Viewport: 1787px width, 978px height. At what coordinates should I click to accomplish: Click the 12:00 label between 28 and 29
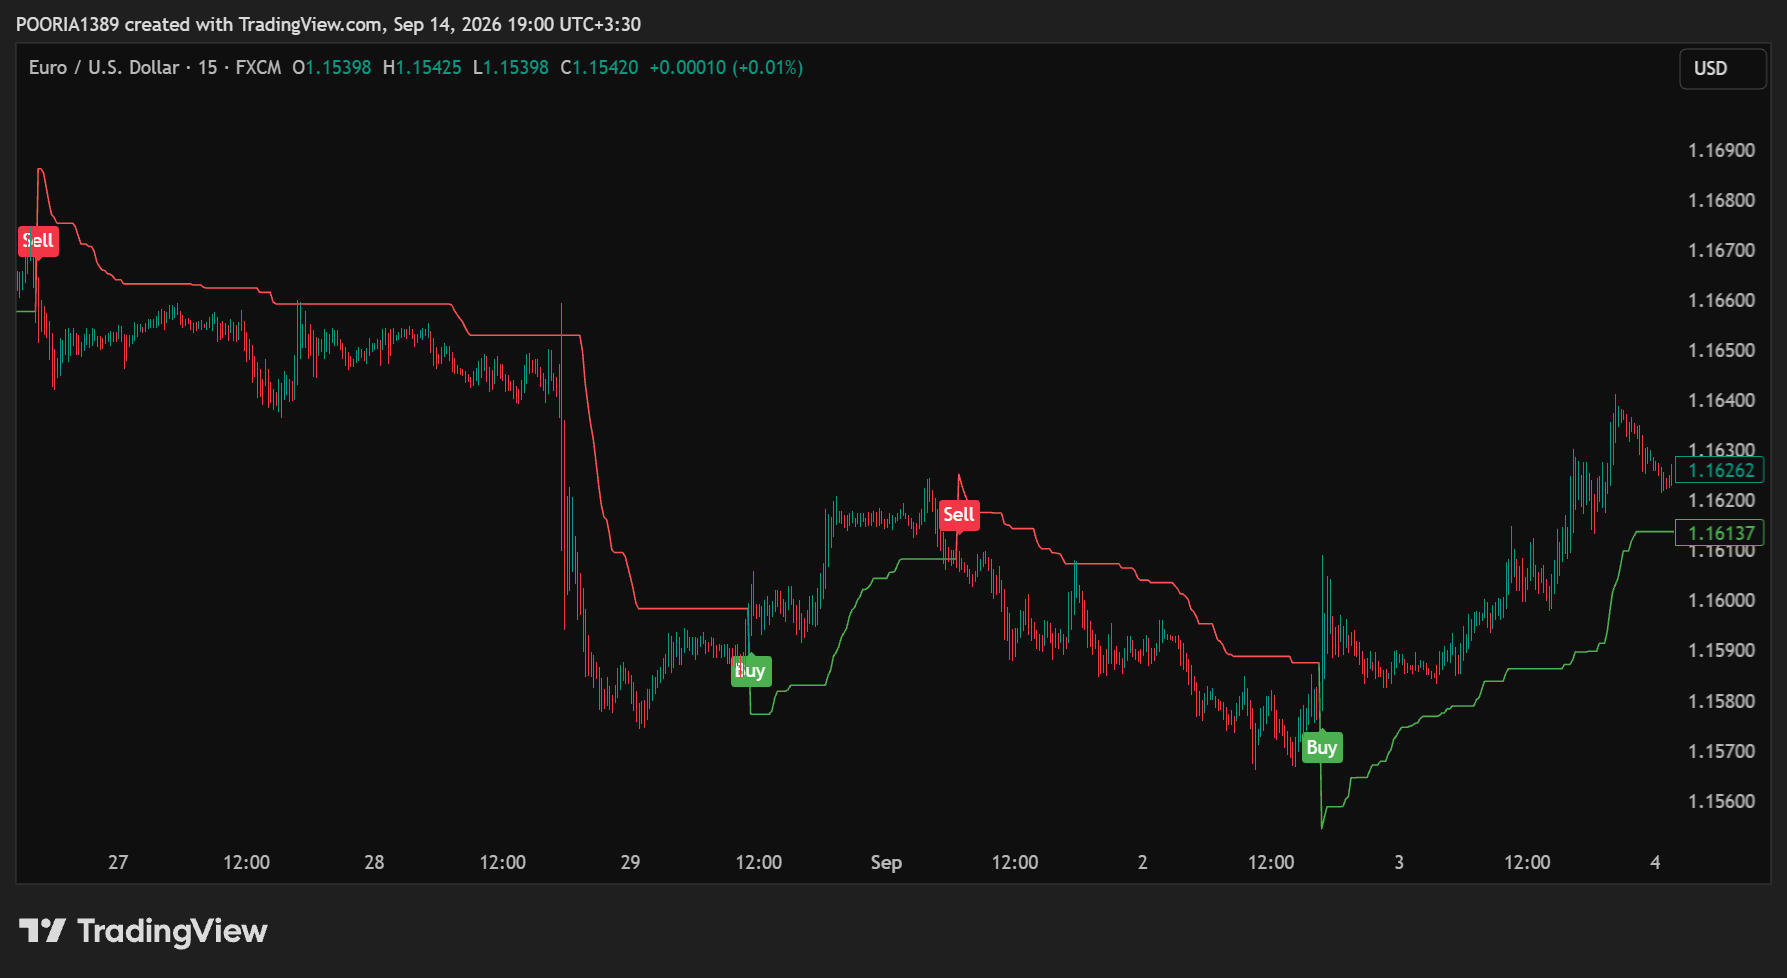502,862
